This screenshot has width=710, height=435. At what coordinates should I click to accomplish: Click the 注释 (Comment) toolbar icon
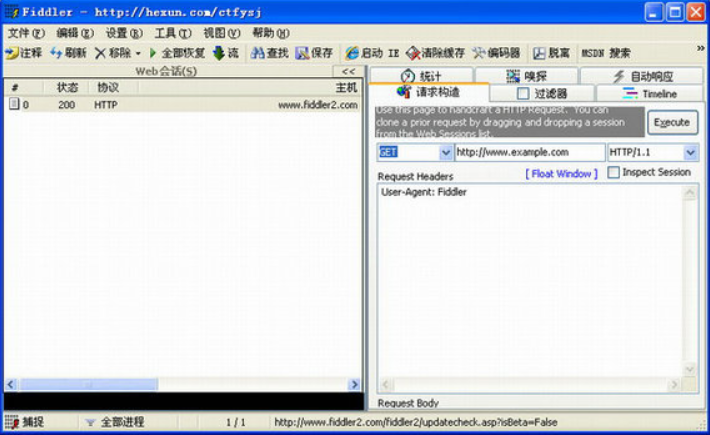(x=12, y=53)
